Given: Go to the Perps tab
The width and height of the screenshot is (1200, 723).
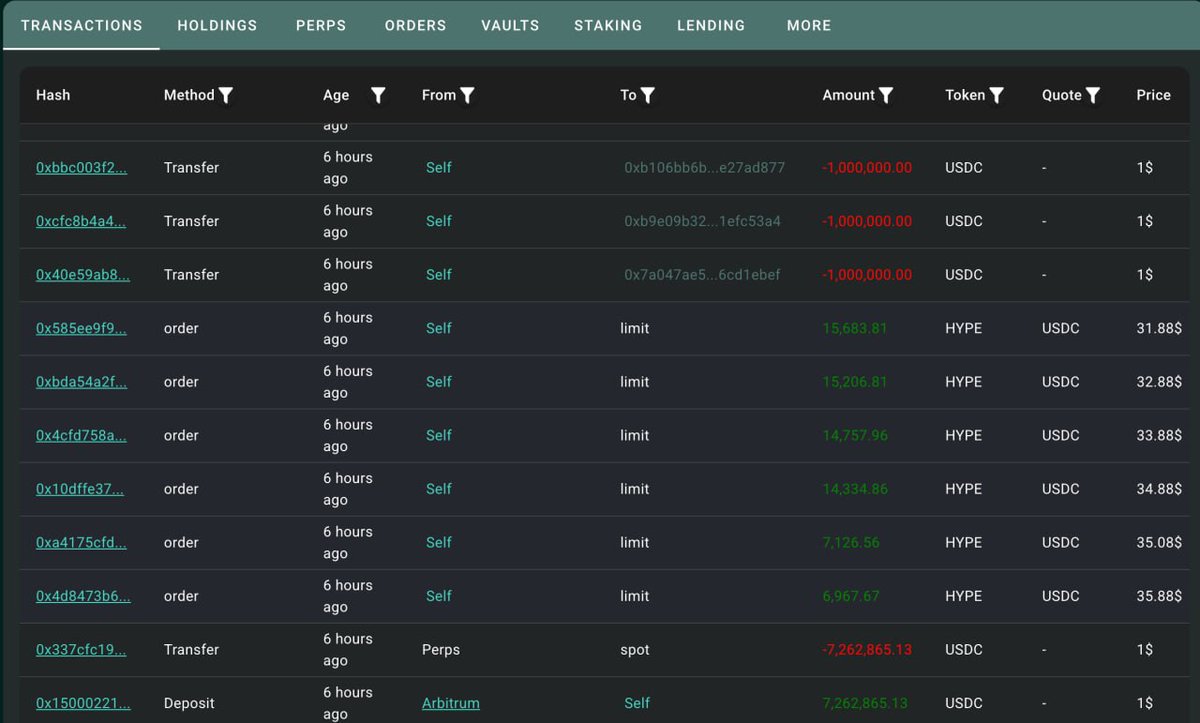Looking at the screenshot, I should 321,25.
